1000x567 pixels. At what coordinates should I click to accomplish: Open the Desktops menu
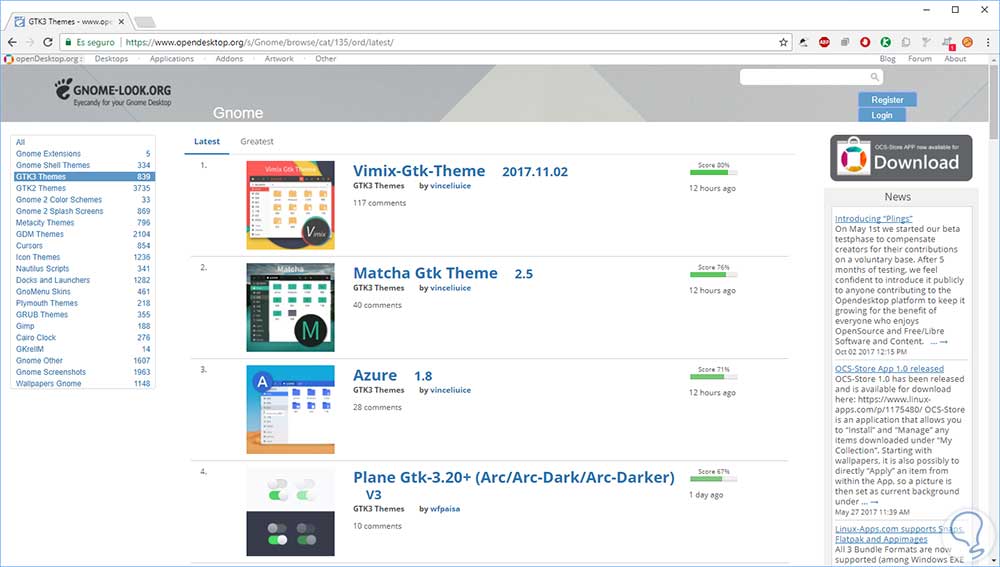[x=111, y=59]
